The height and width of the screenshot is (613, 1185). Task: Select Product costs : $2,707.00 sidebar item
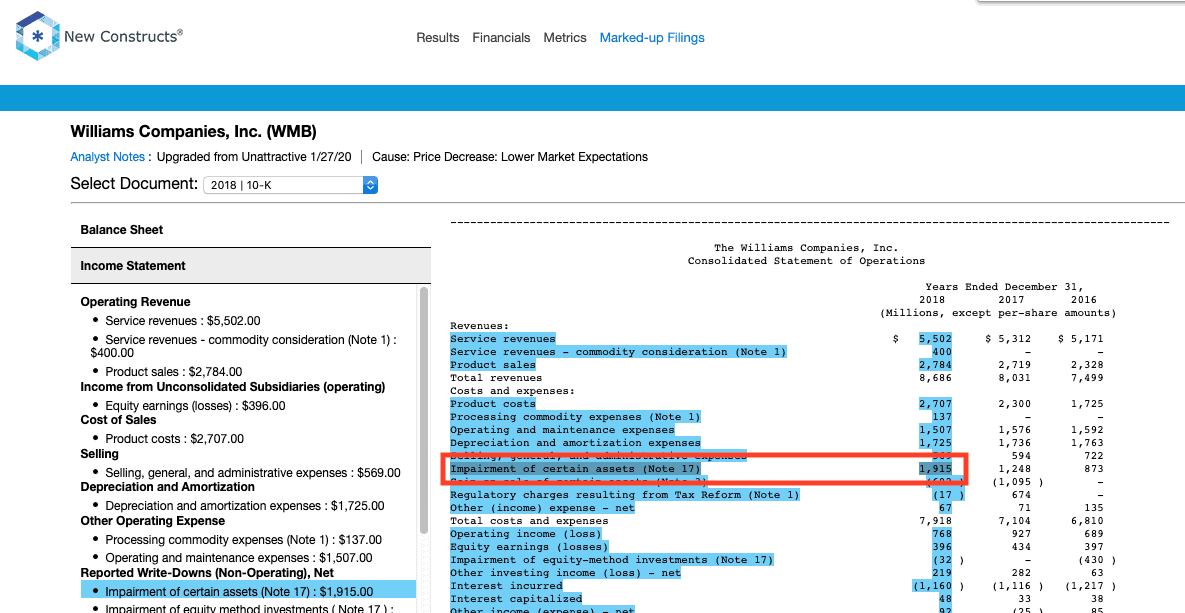point(175,438)
